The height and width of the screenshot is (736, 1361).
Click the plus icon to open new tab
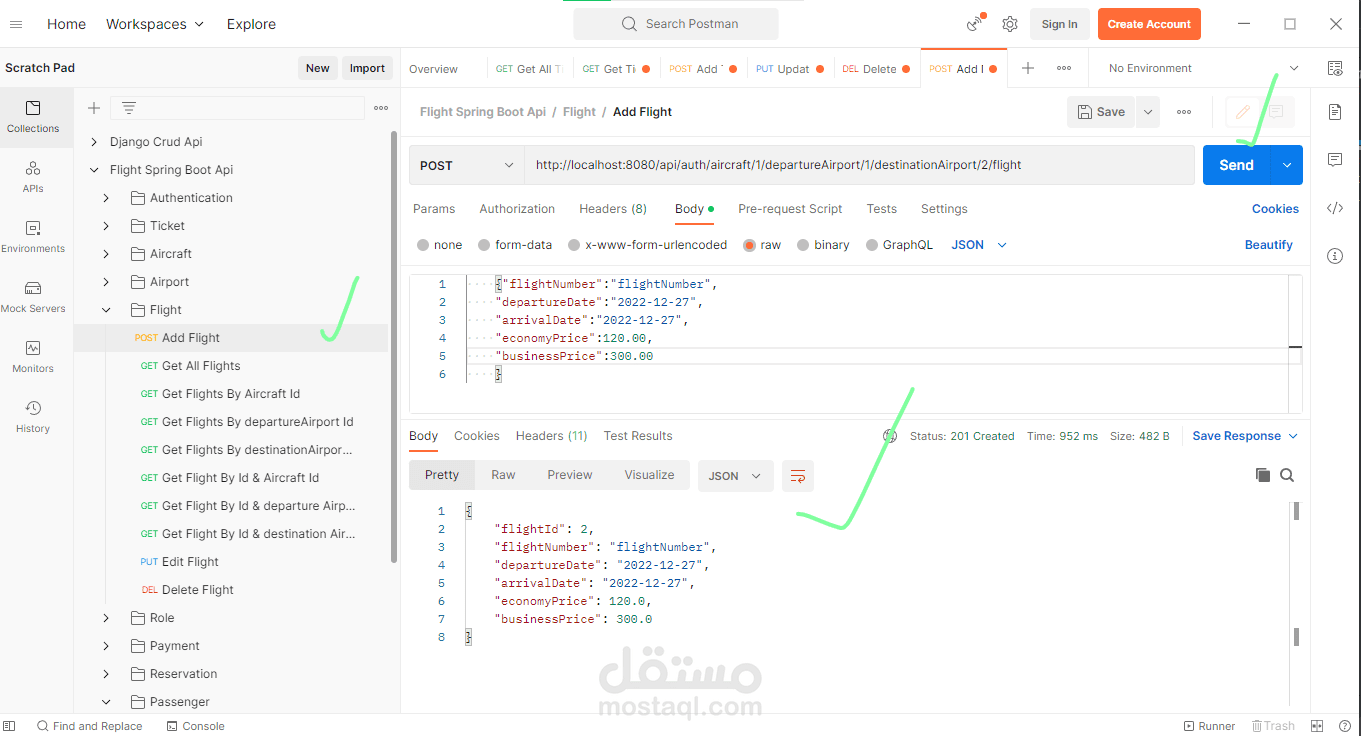[1027, 68]
